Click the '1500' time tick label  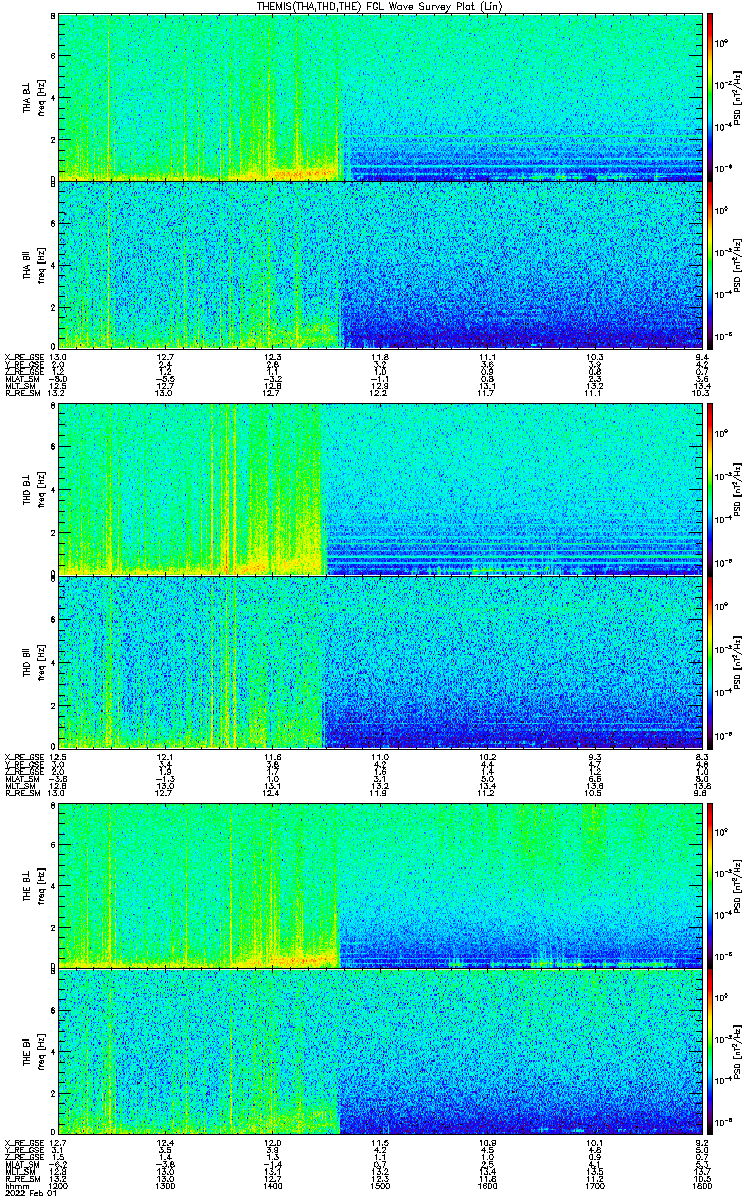pos(381,1185)
